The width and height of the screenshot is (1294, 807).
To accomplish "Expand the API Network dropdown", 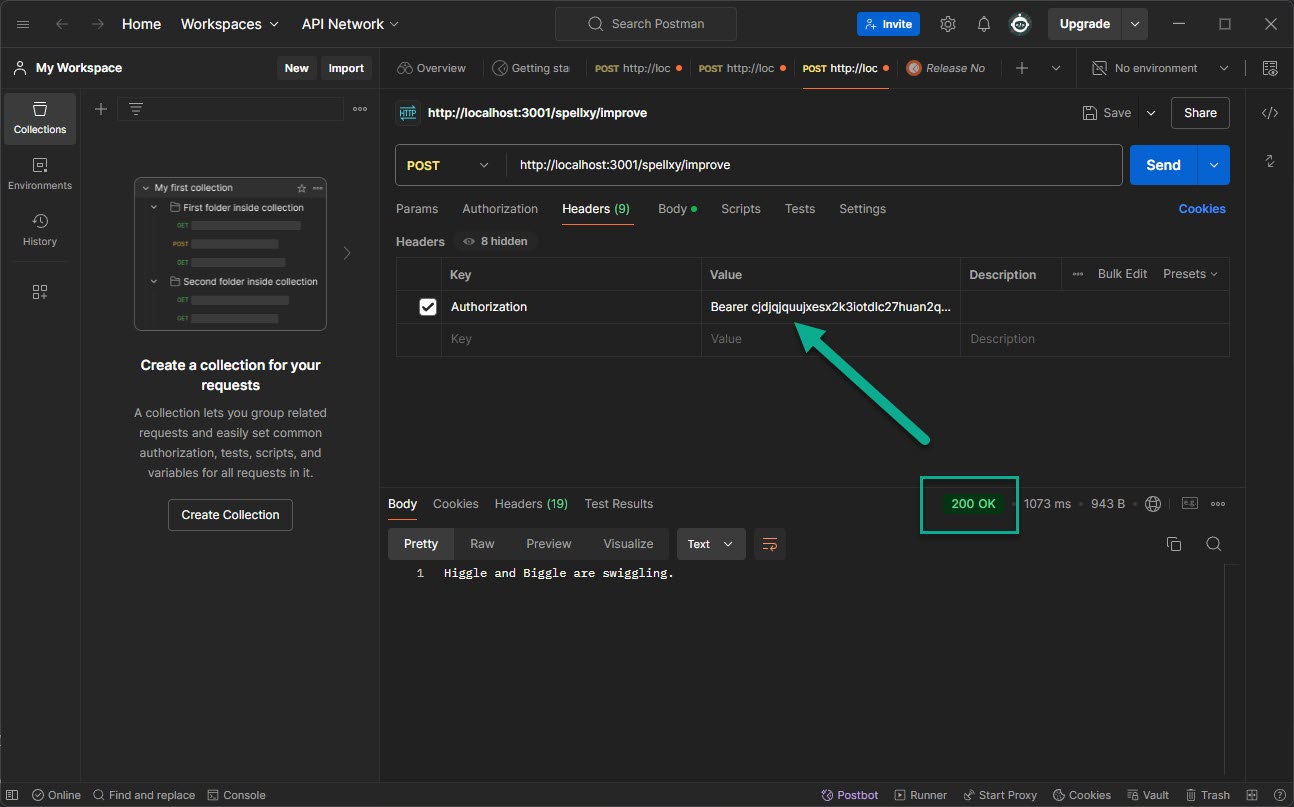I will [350, 24].
